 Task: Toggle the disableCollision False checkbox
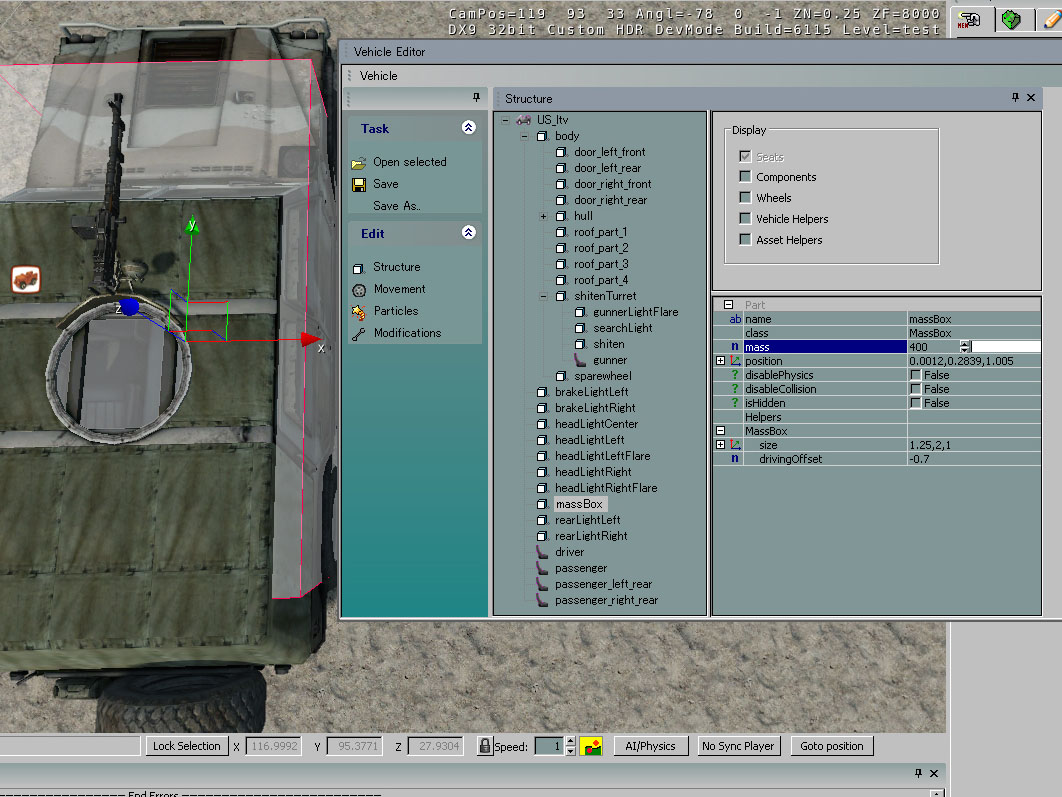[x=916, y=389]
